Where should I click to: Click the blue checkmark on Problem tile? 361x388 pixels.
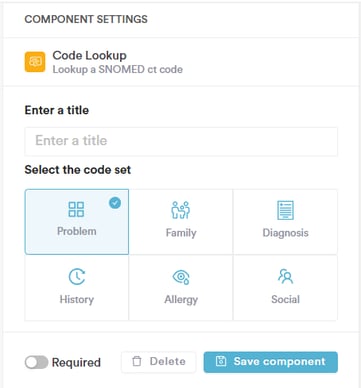(x=115, y=203)
